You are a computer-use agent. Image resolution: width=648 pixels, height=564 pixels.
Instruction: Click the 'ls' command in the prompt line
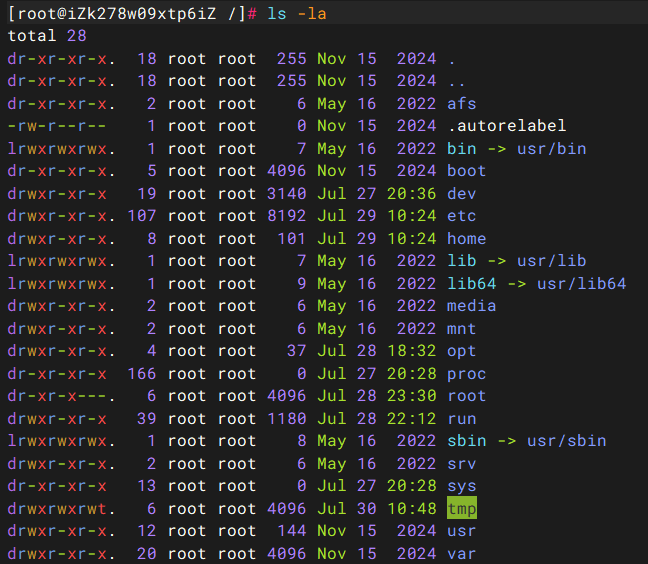click(276, 14)
